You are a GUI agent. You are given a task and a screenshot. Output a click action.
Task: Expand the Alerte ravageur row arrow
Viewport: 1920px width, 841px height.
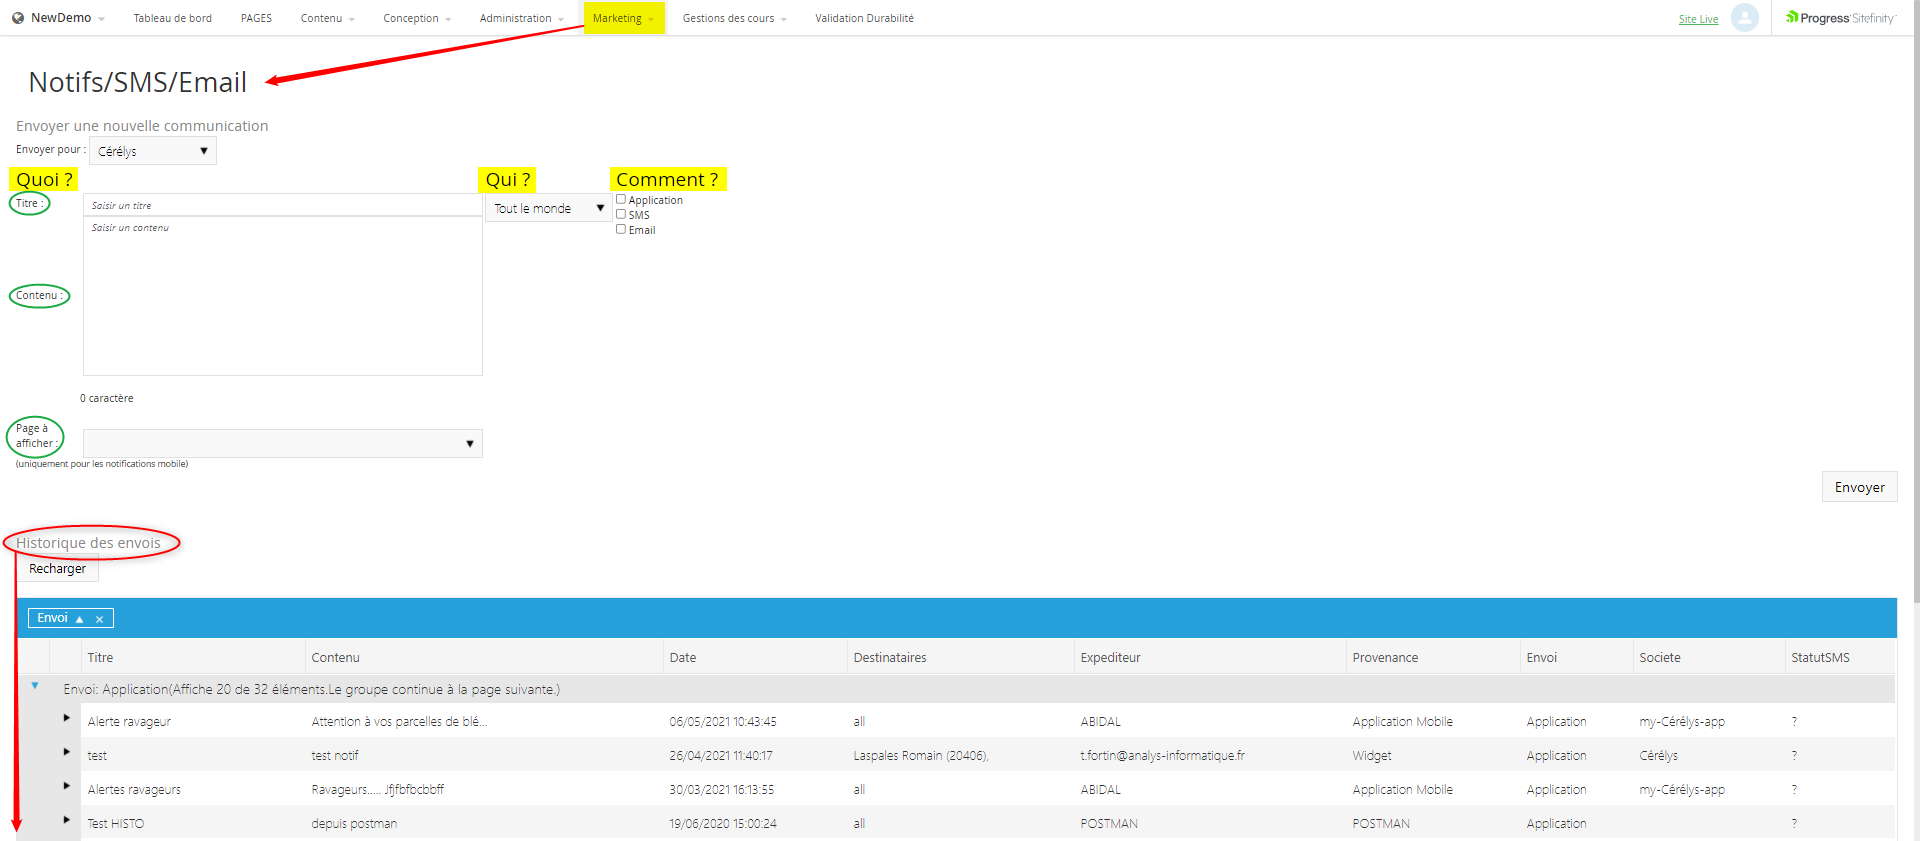pos(67,718)
